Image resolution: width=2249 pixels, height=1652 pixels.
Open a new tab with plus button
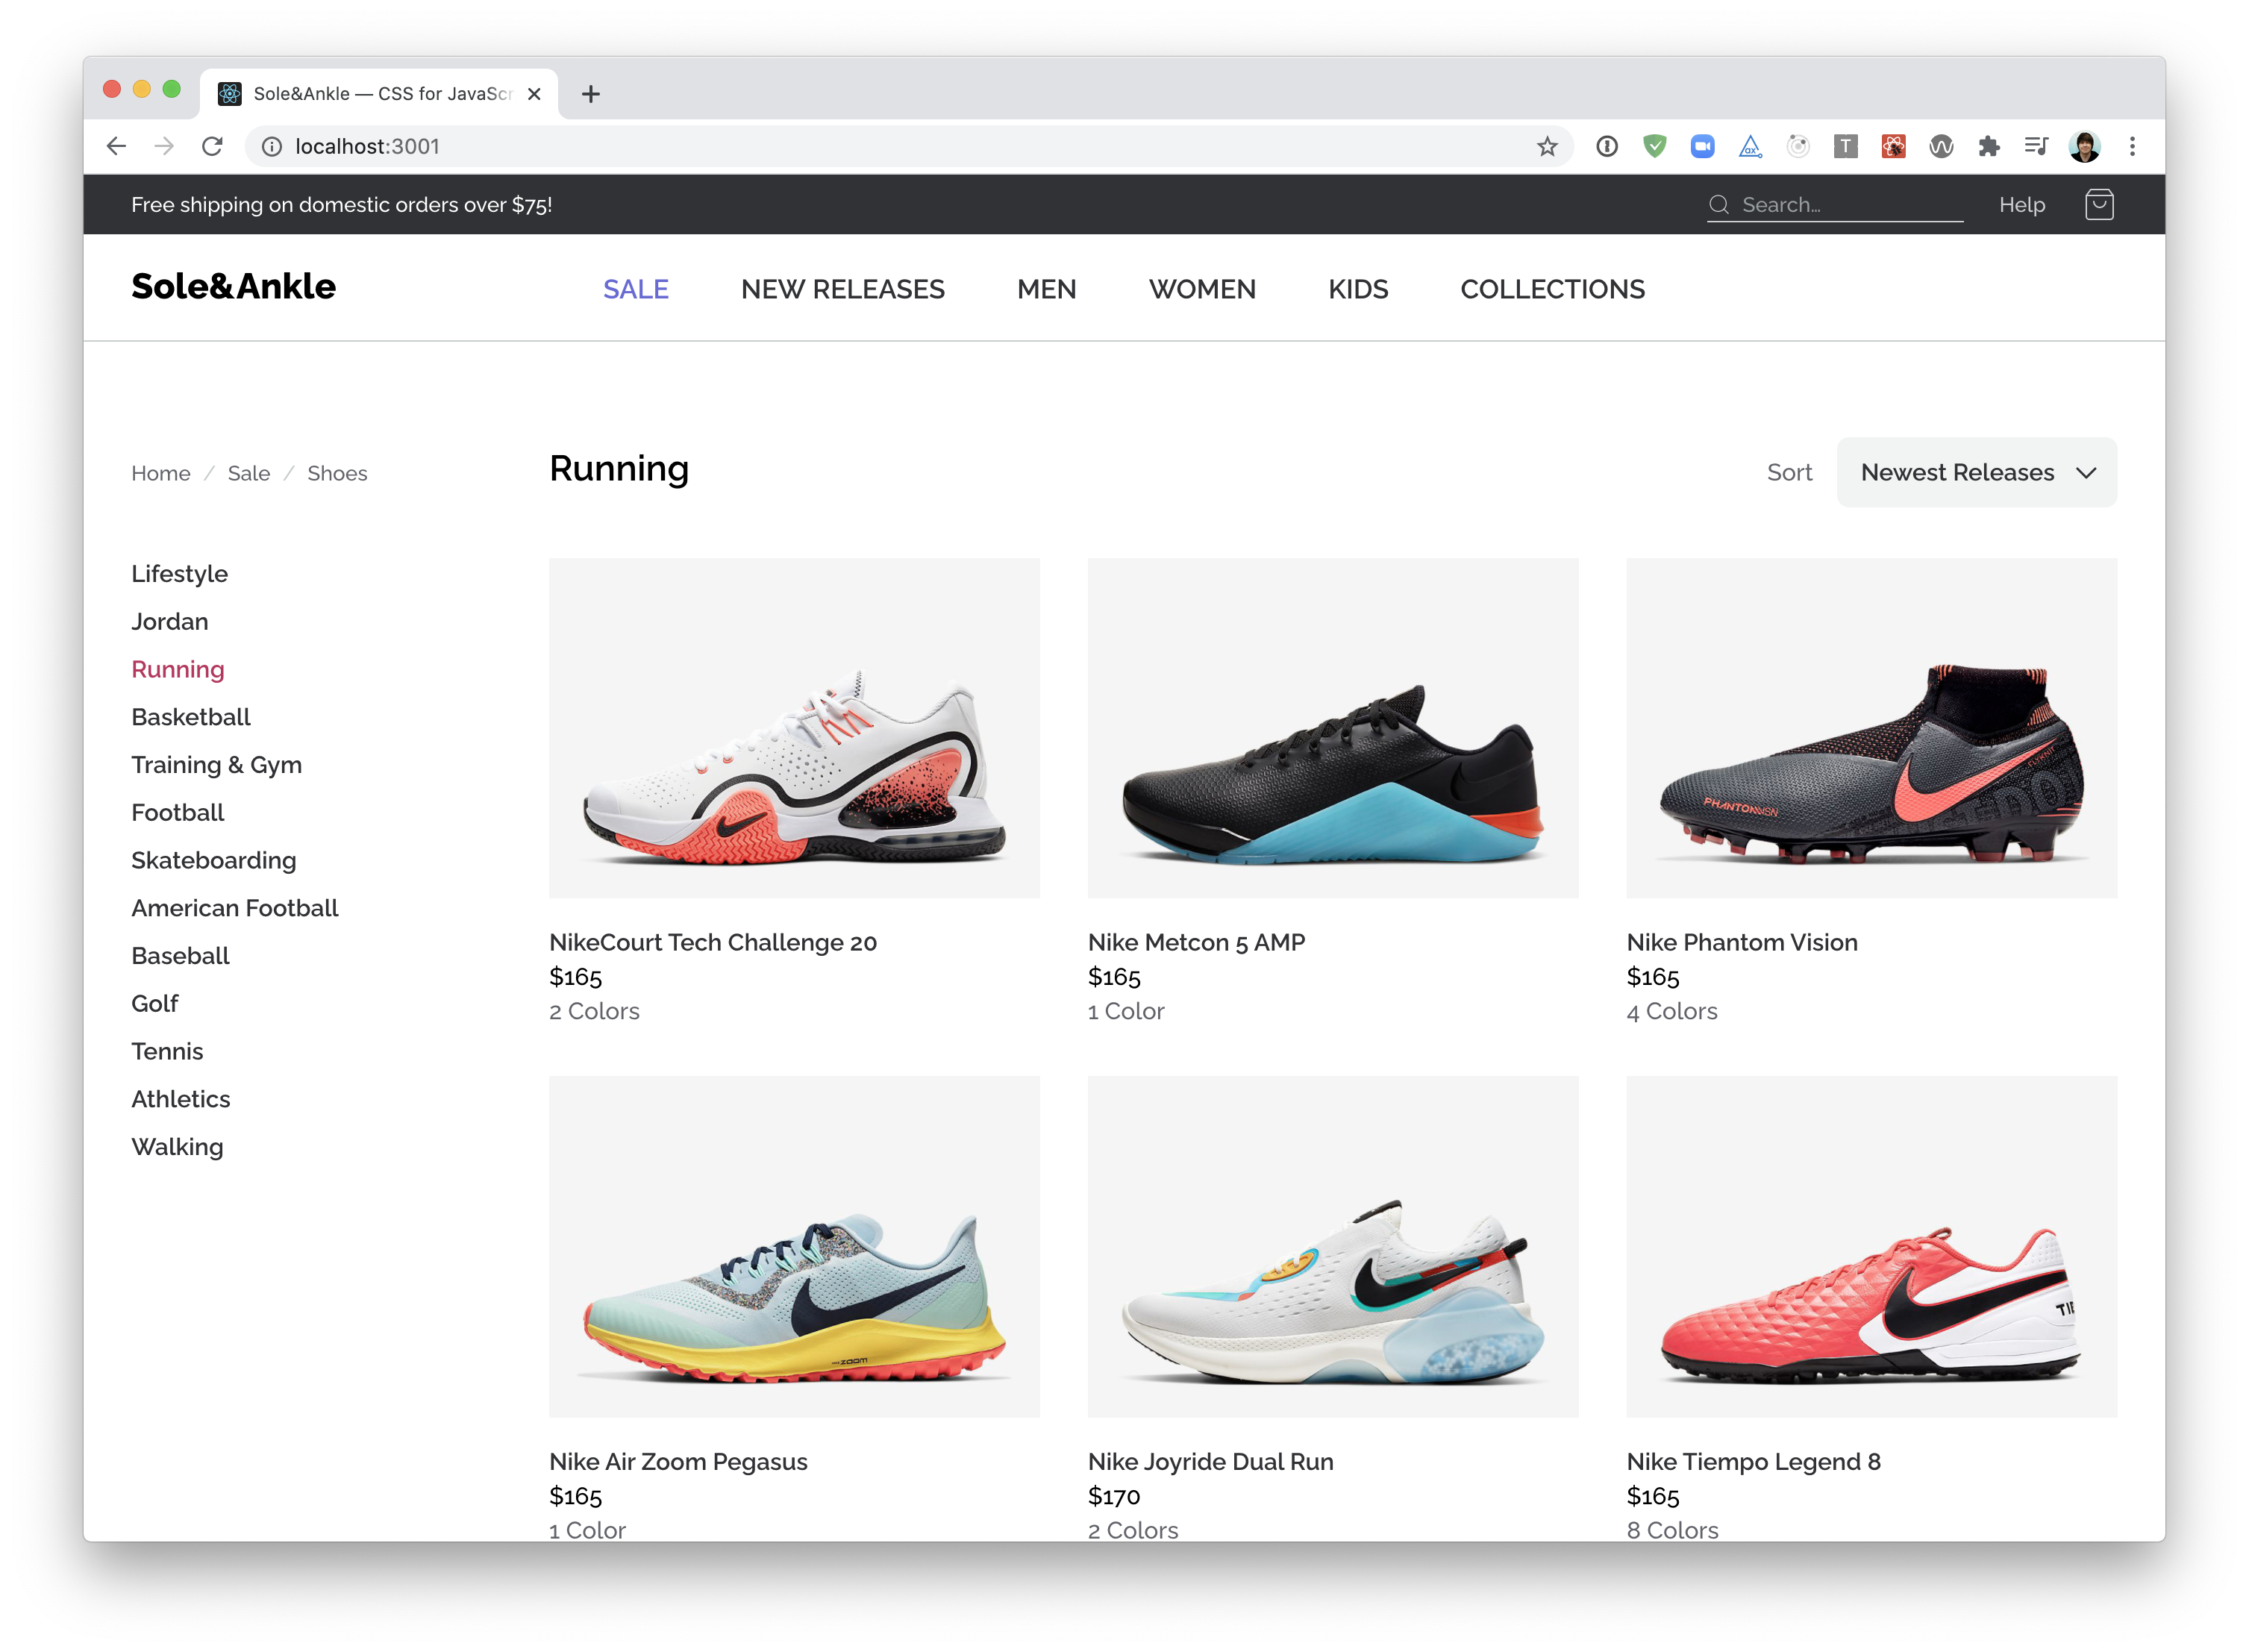[x=591, y=94]
